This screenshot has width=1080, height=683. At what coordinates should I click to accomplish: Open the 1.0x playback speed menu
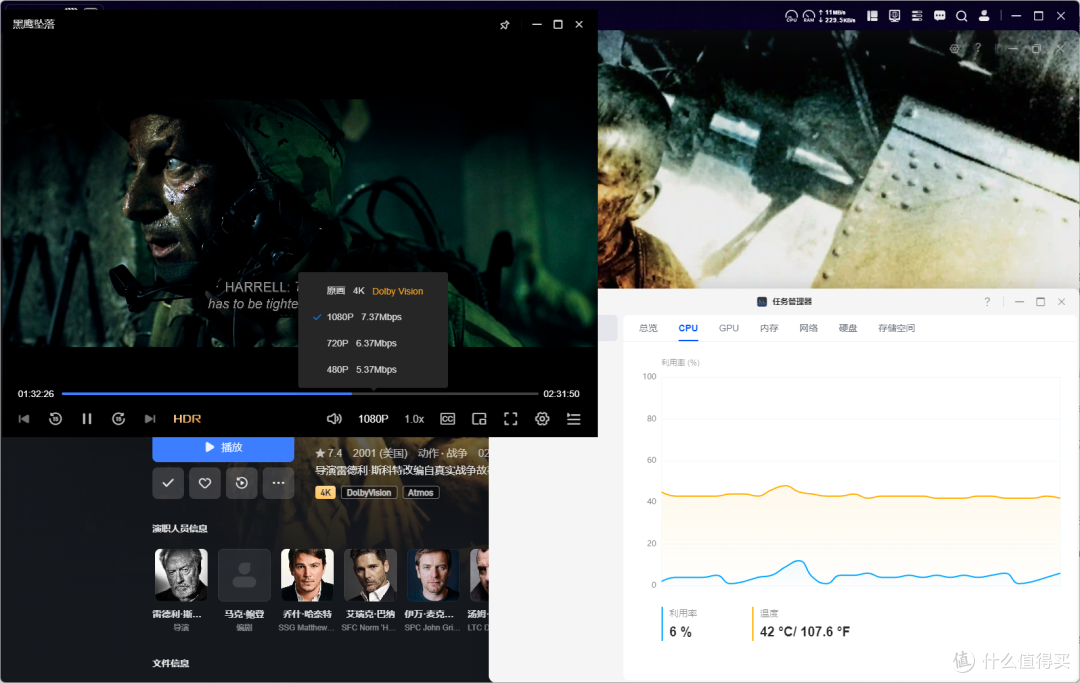coord(414,419)
